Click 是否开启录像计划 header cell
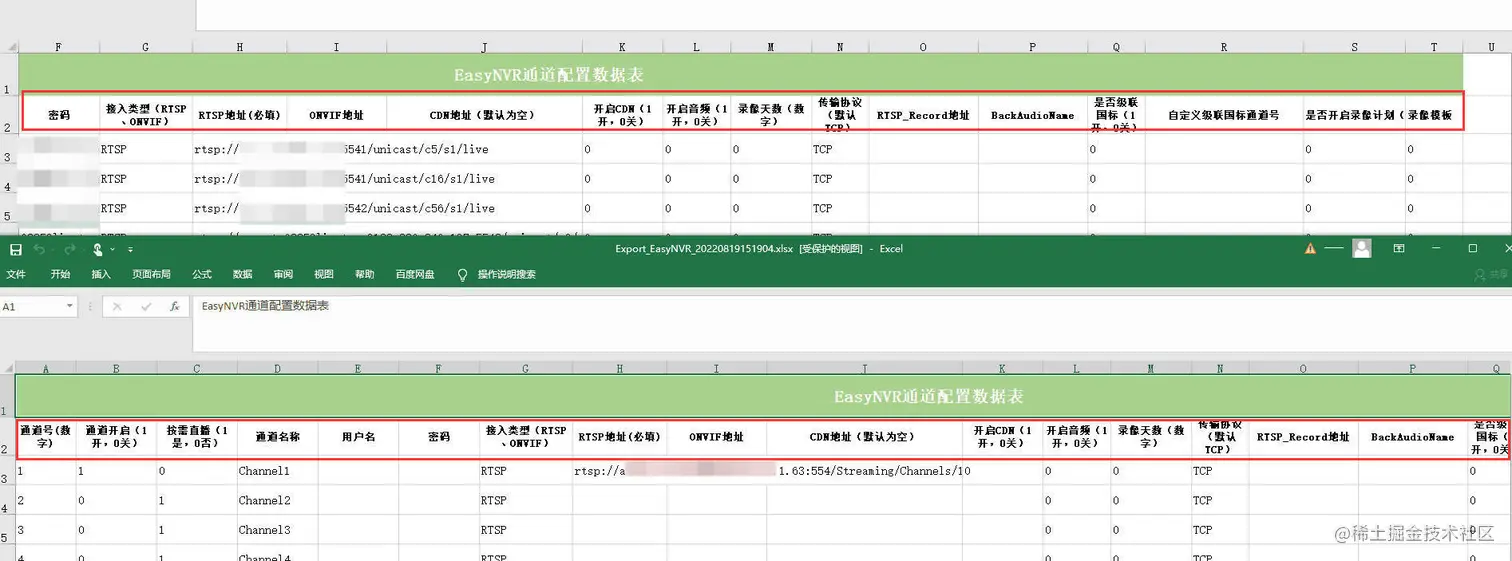Screen dimensions: 1512x561 1353,116
